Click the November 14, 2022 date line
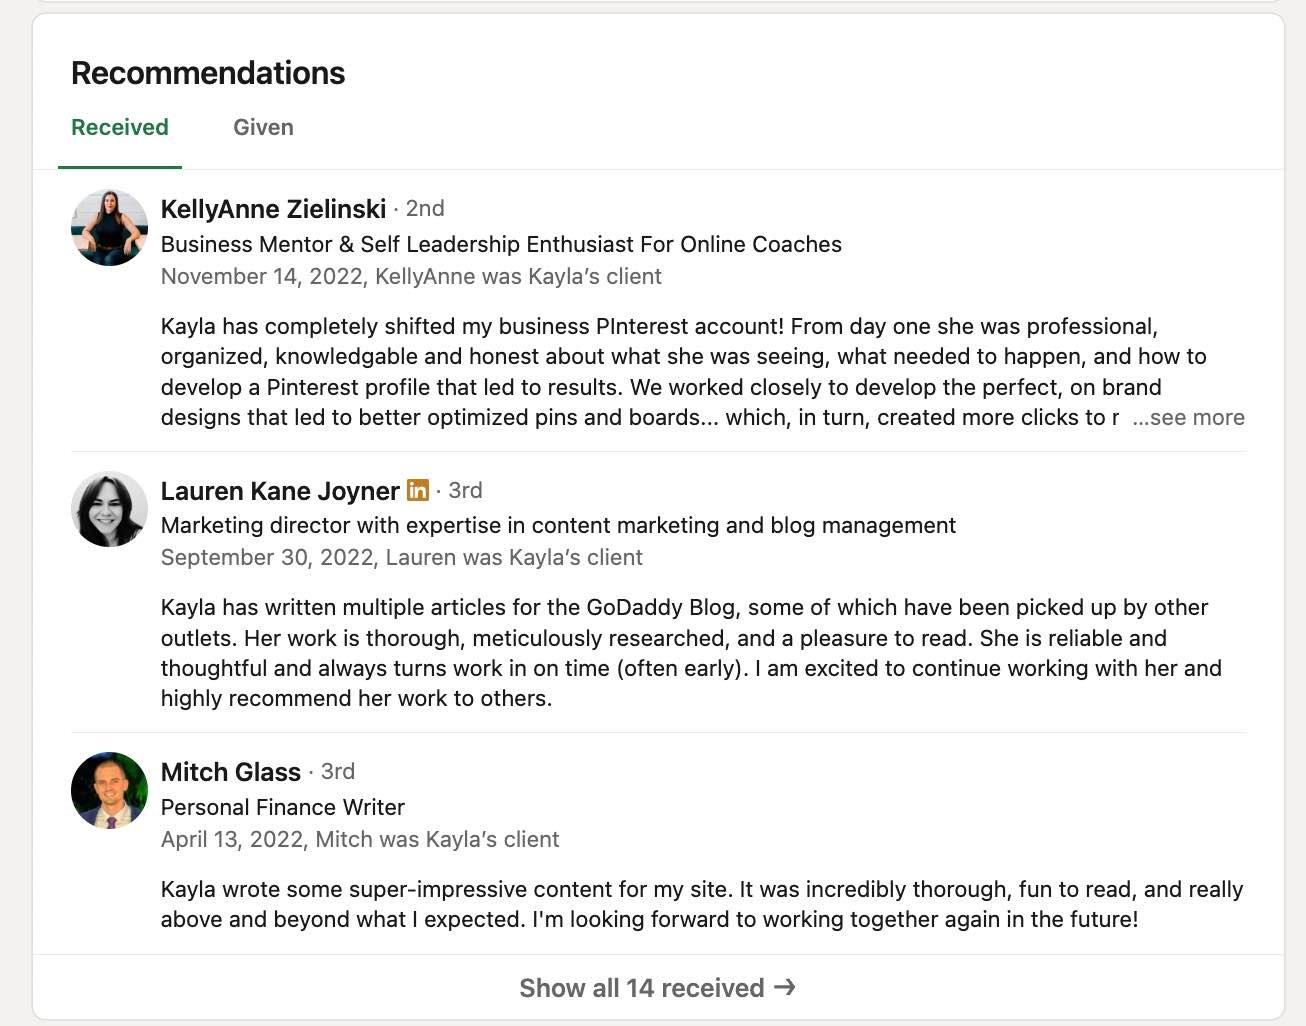The width and height of the screenshot is (1306, 1026). pyautogui.click(x=411, y=276)
